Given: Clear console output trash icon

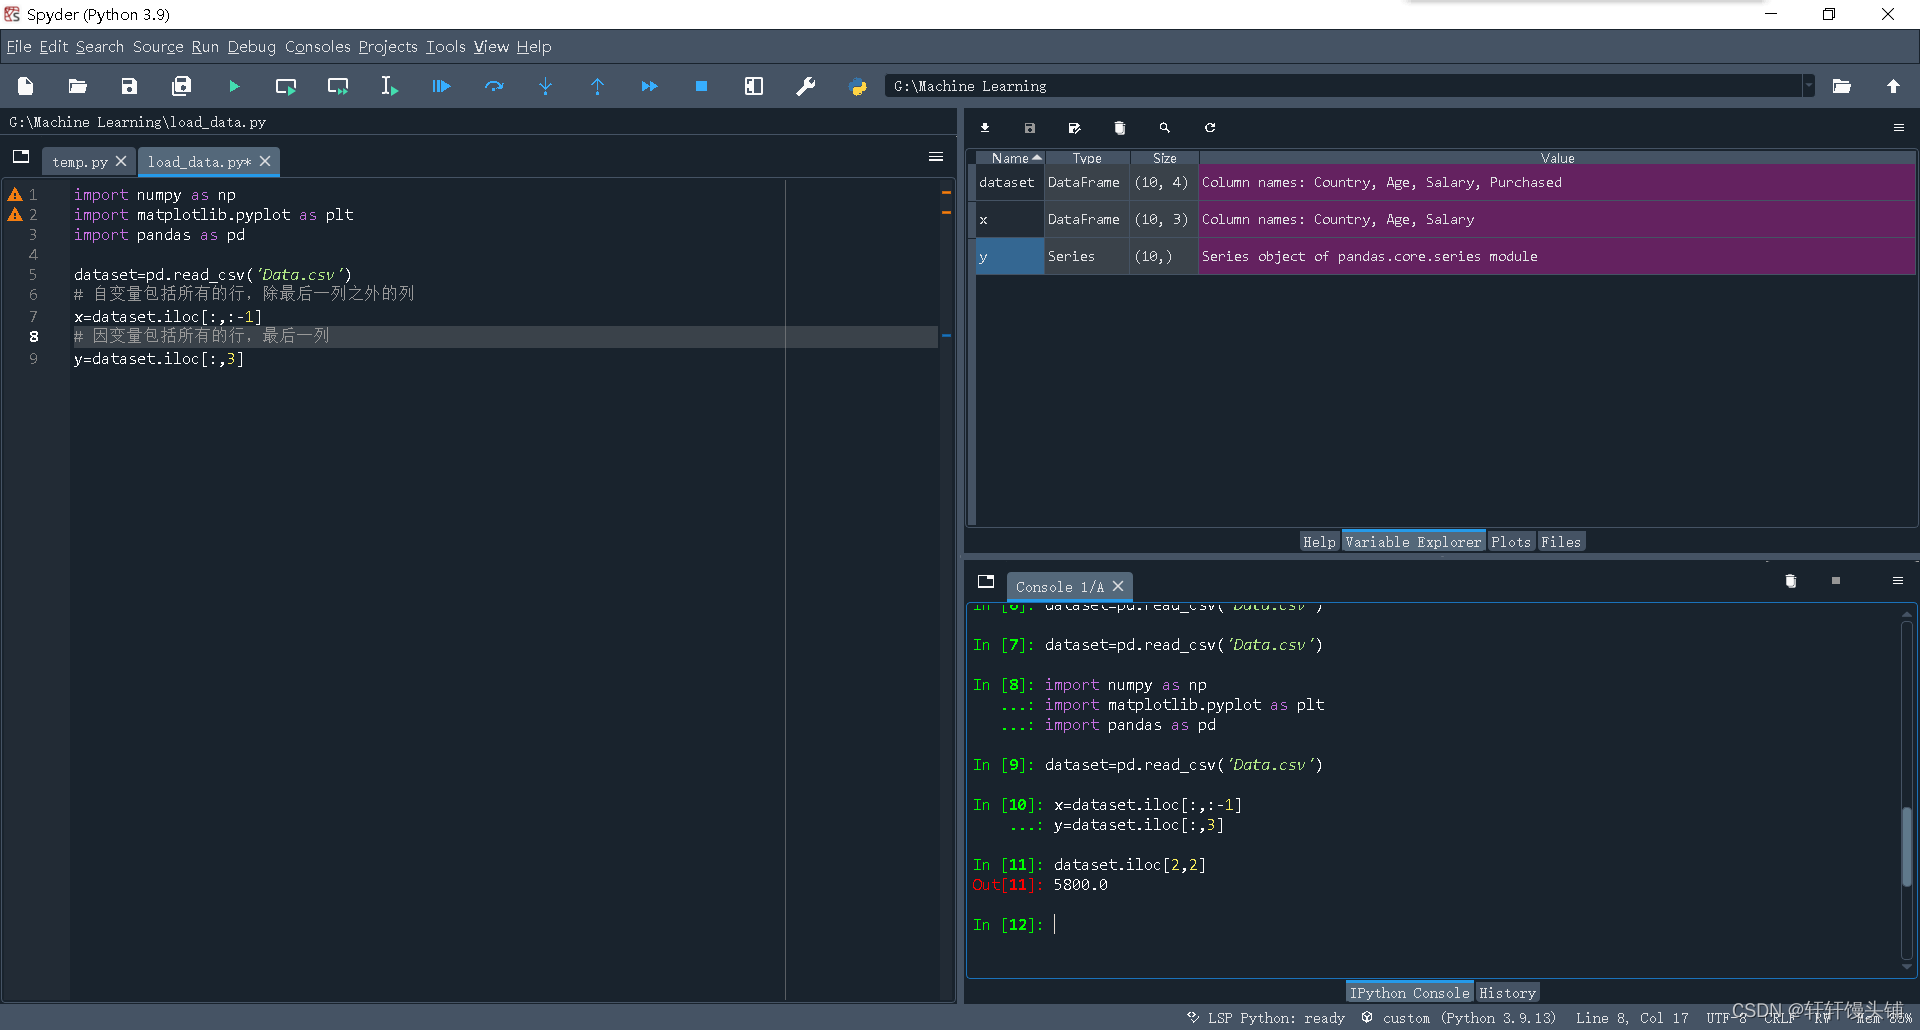Looking at the screenshot, I should coord(1791,581).
